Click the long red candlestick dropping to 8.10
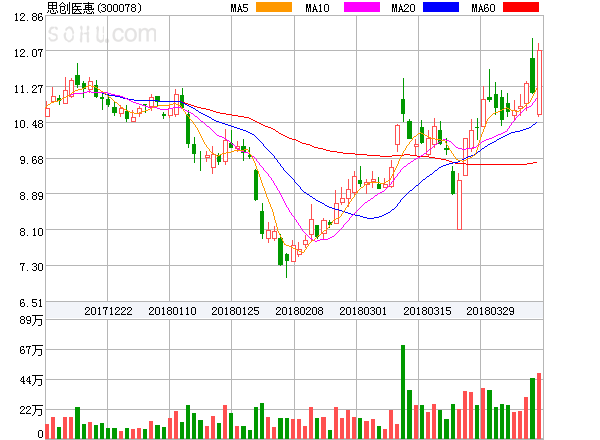Viewport: 600px width, 440px height. coord(460,200)
